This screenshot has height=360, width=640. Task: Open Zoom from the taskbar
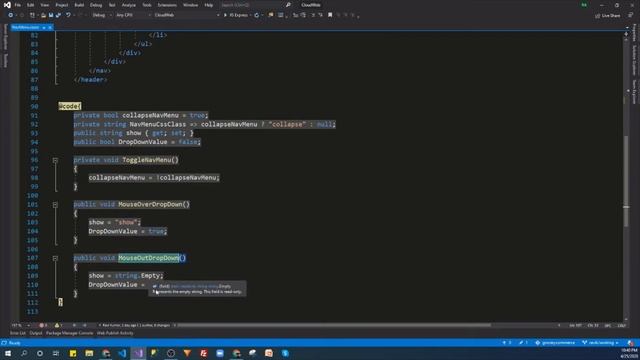(220, 353)
